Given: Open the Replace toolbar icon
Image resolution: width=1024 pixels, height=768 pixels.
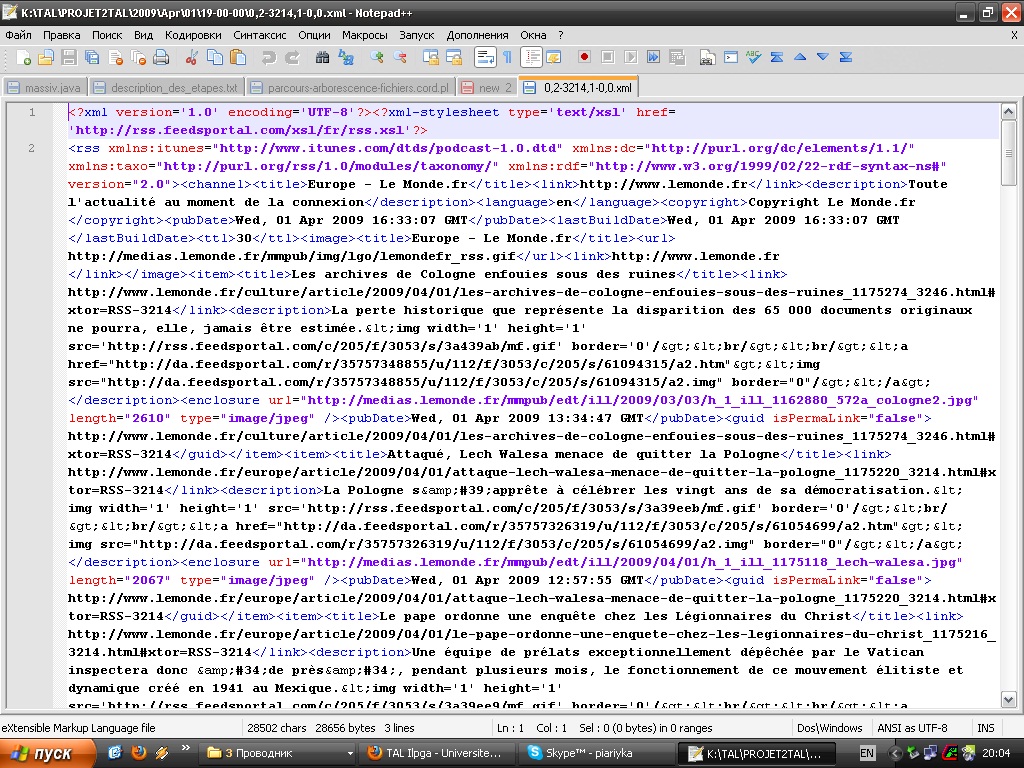Looking at the screenshot, I should click(x=345, y=58).
